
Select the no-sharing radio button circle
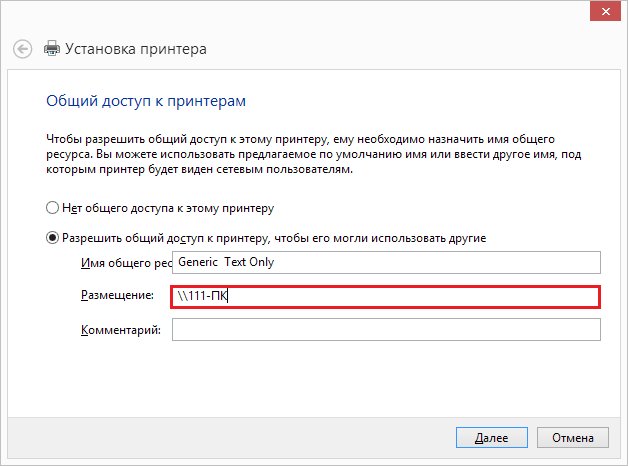coord(53,208)
